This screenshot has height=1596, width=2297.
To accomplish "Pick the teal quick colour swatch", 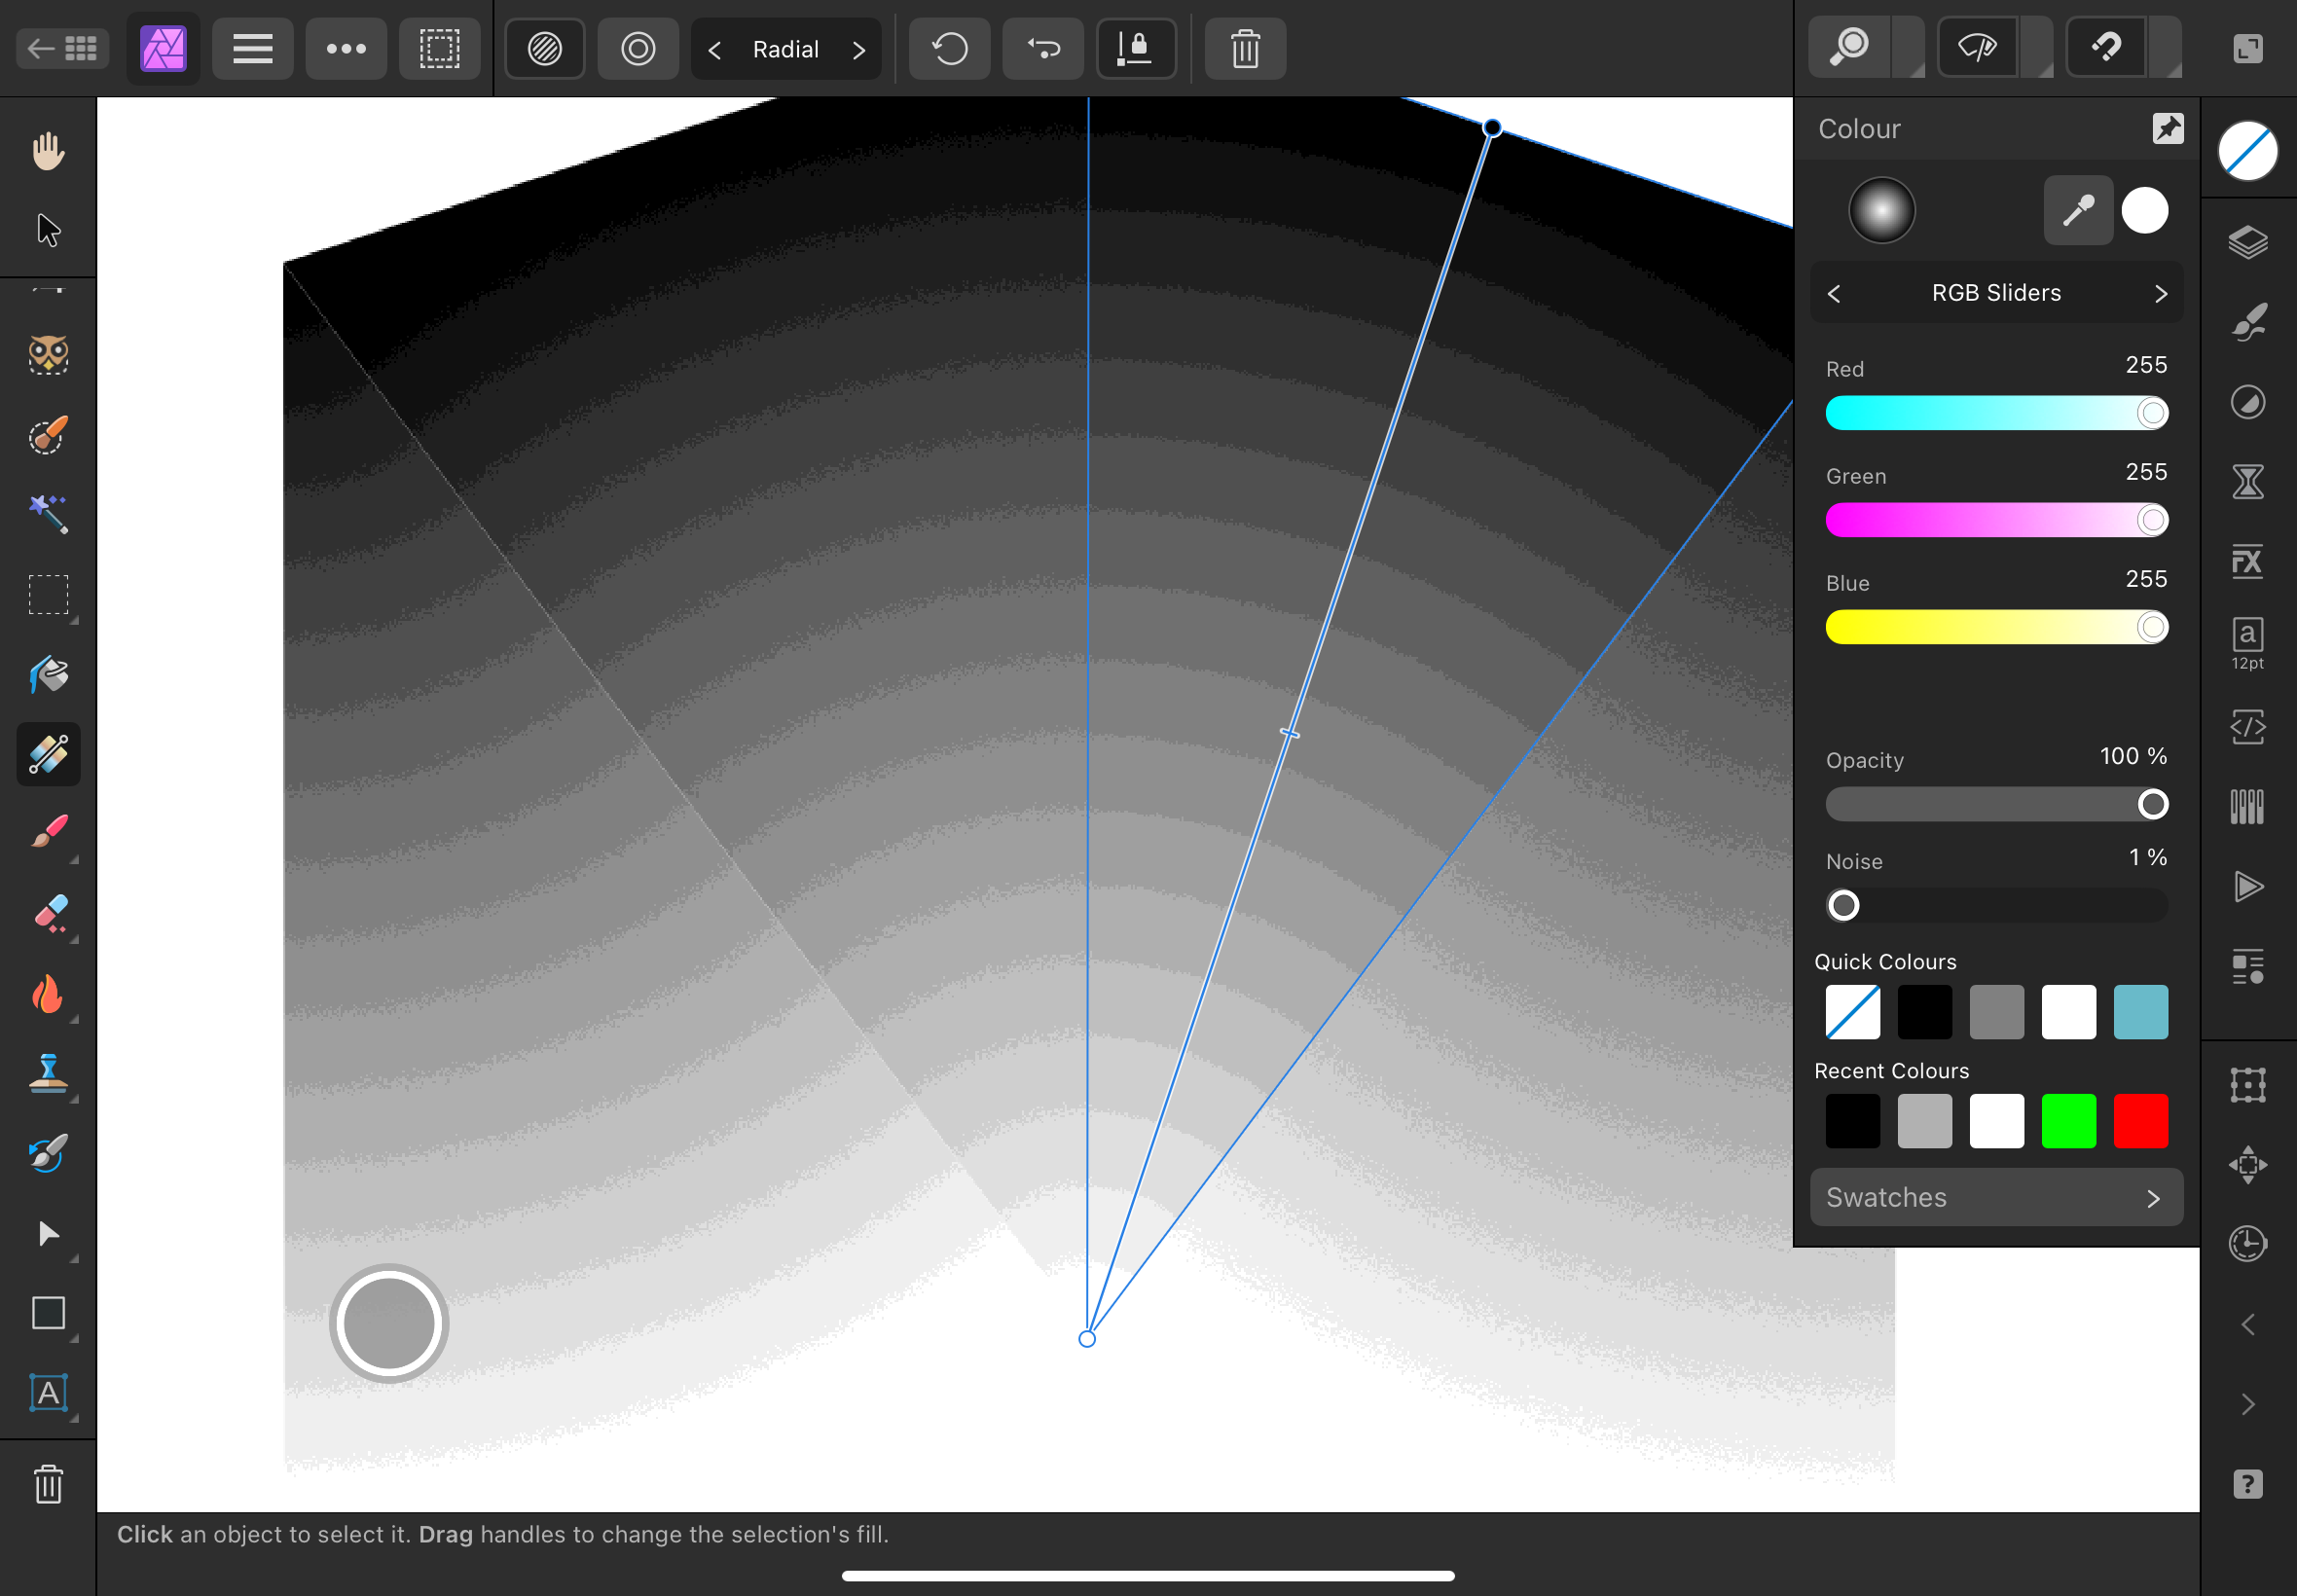I will [2140, 1012].
